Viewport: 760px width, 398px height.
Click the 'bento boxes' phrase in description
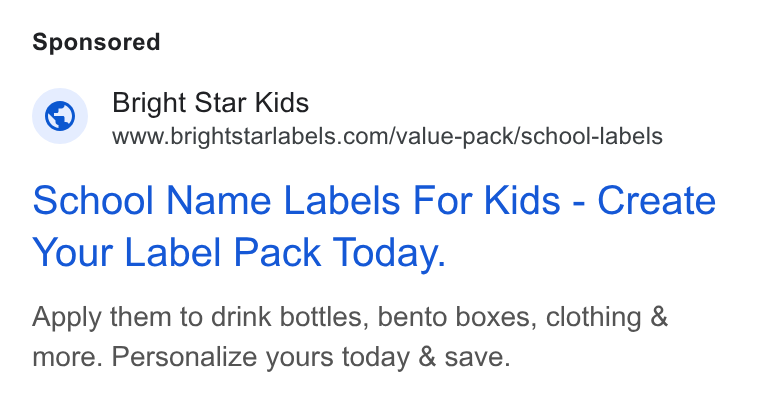coord(457,317)
